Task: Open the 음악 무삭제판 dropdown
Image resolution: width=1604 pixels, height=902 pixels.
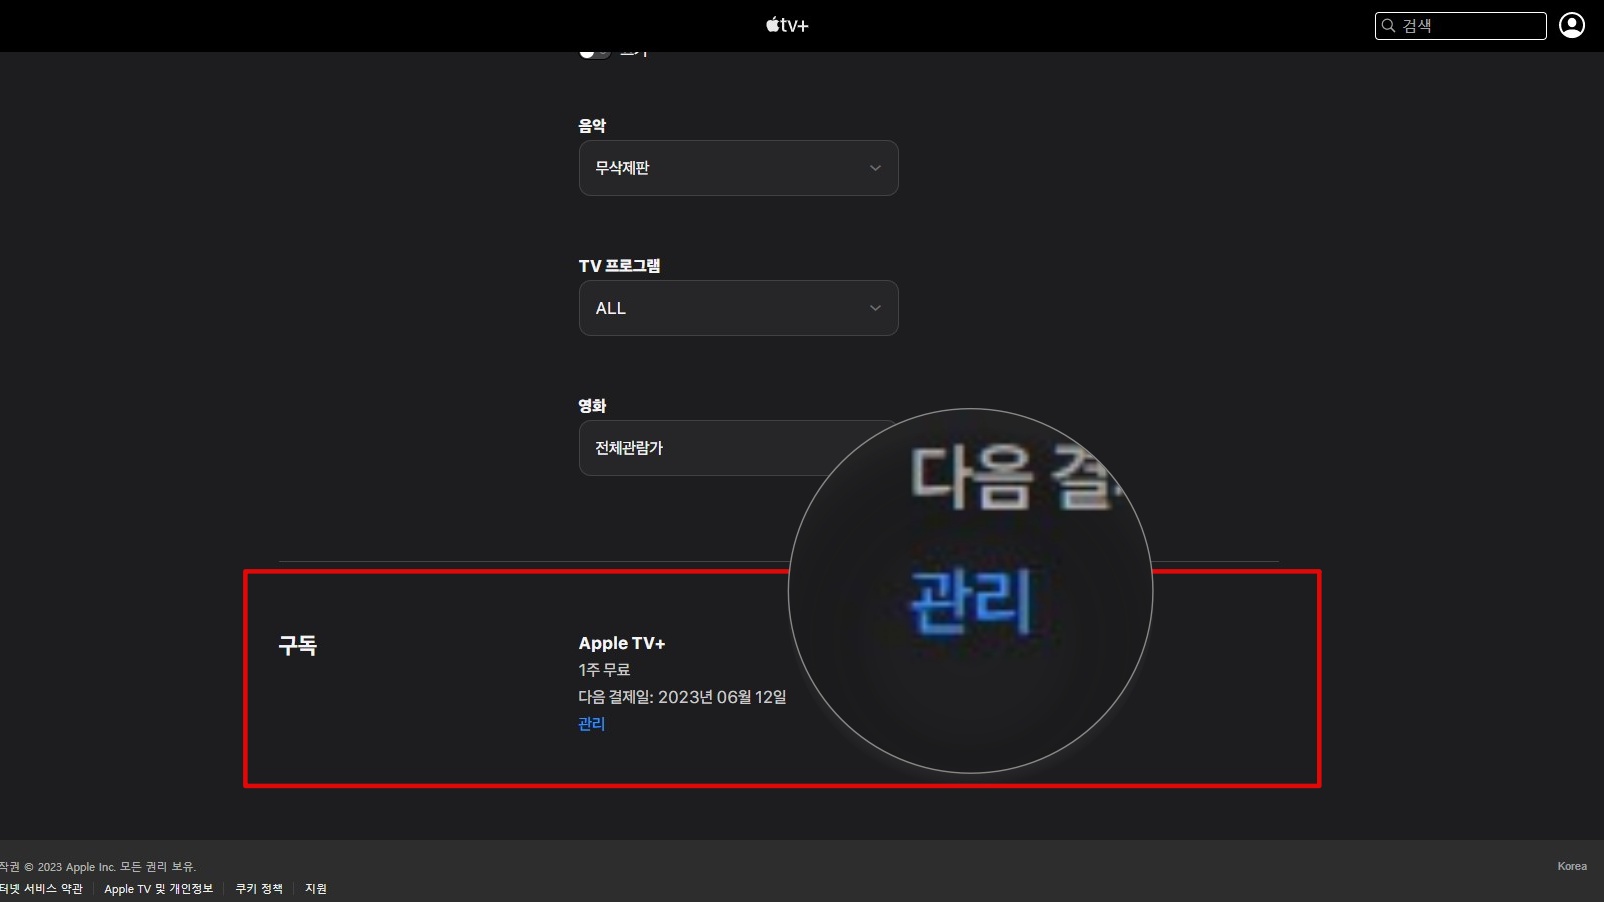Action: pos(738,168)
